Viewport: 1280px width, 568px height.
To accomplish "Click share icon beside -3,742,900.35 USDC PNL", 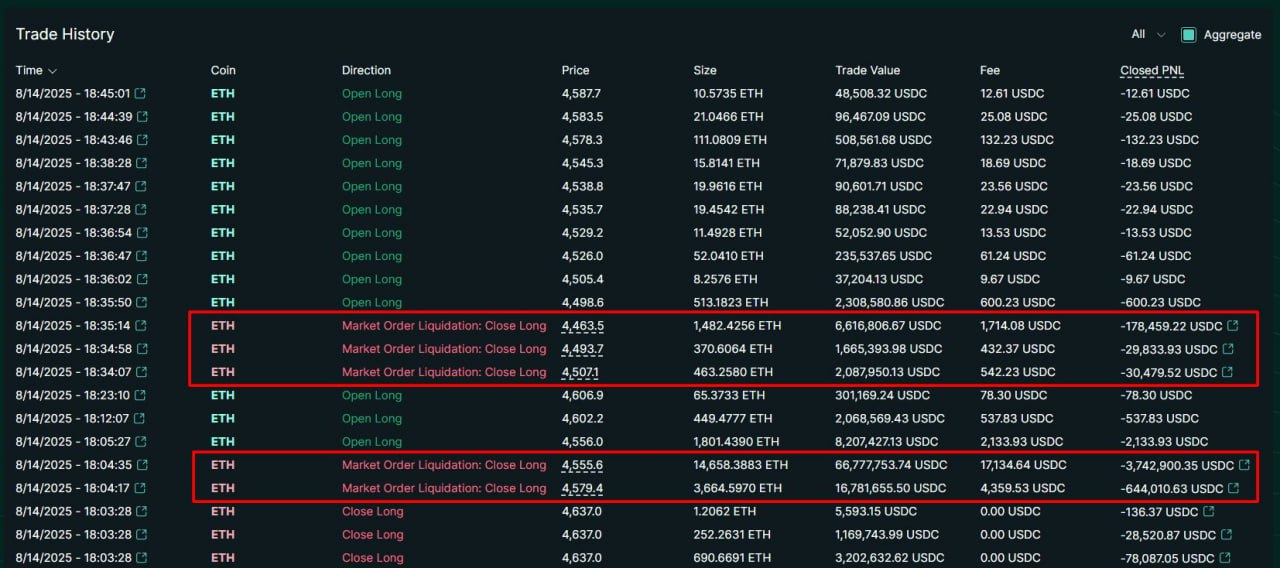I will coord(1244,465).
